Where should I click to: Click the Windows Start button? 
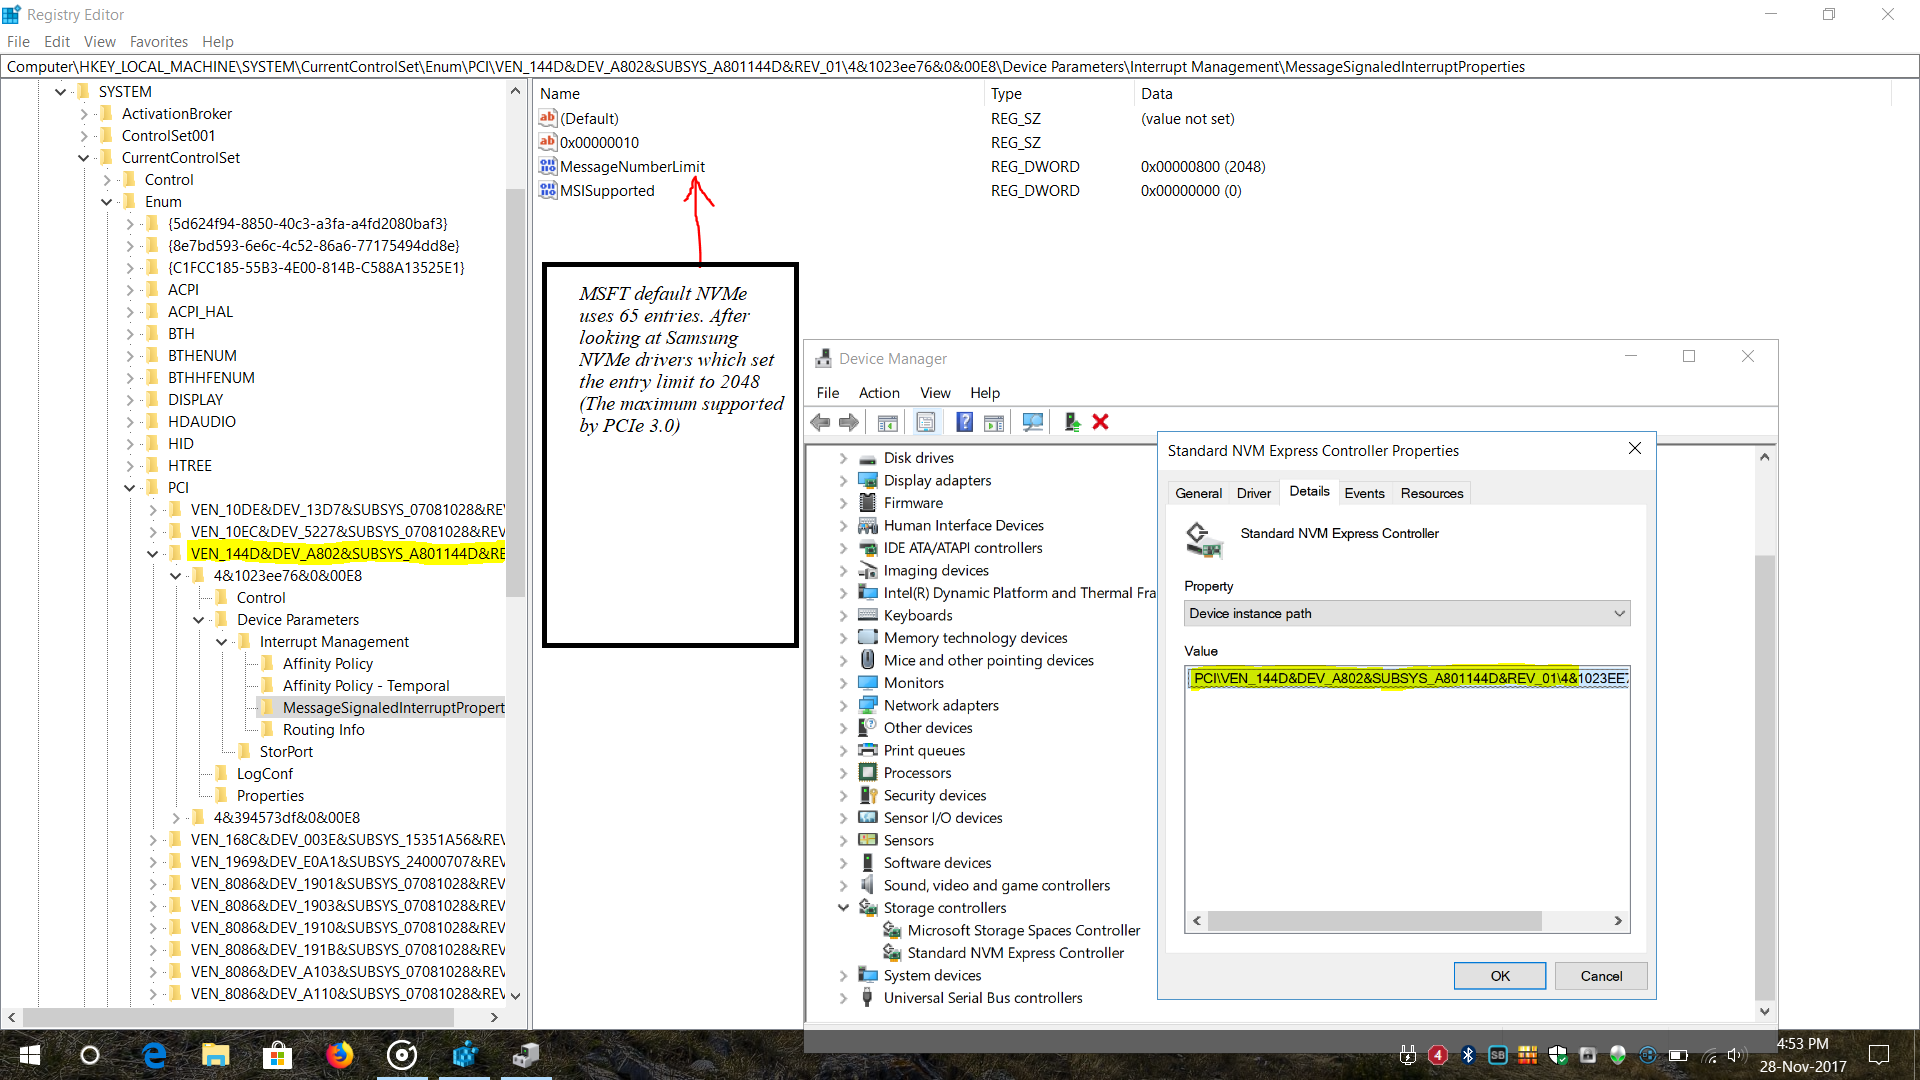29,1055
